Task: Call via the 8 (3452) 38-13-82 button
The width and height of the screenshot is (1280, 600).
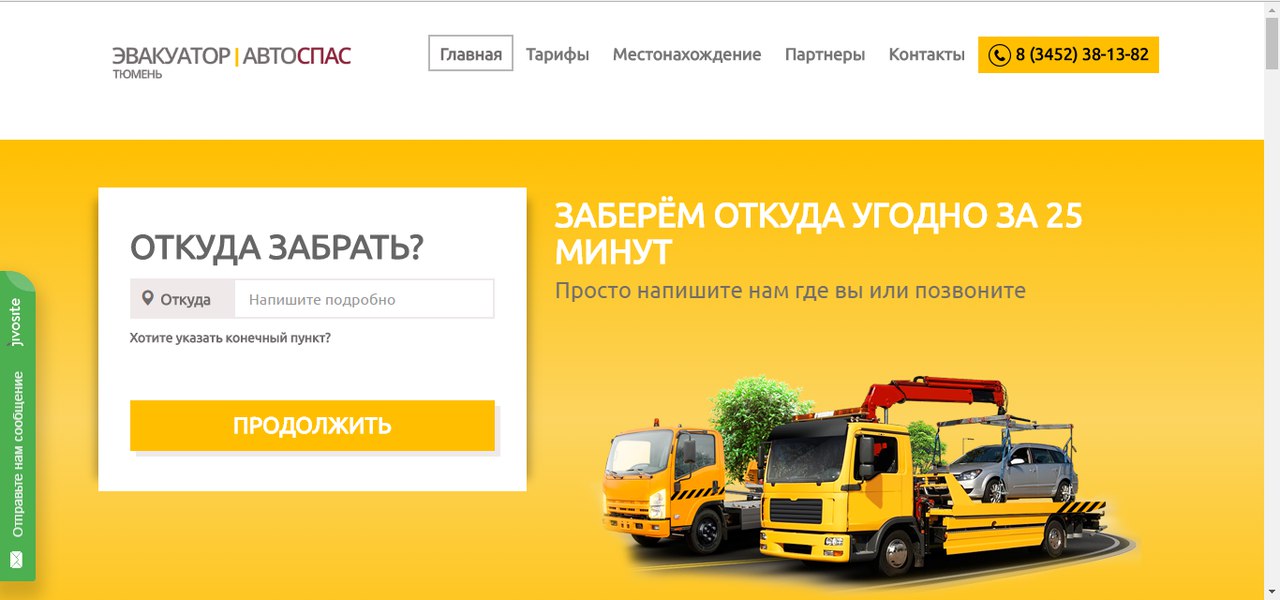Action: pos(1068,55)
